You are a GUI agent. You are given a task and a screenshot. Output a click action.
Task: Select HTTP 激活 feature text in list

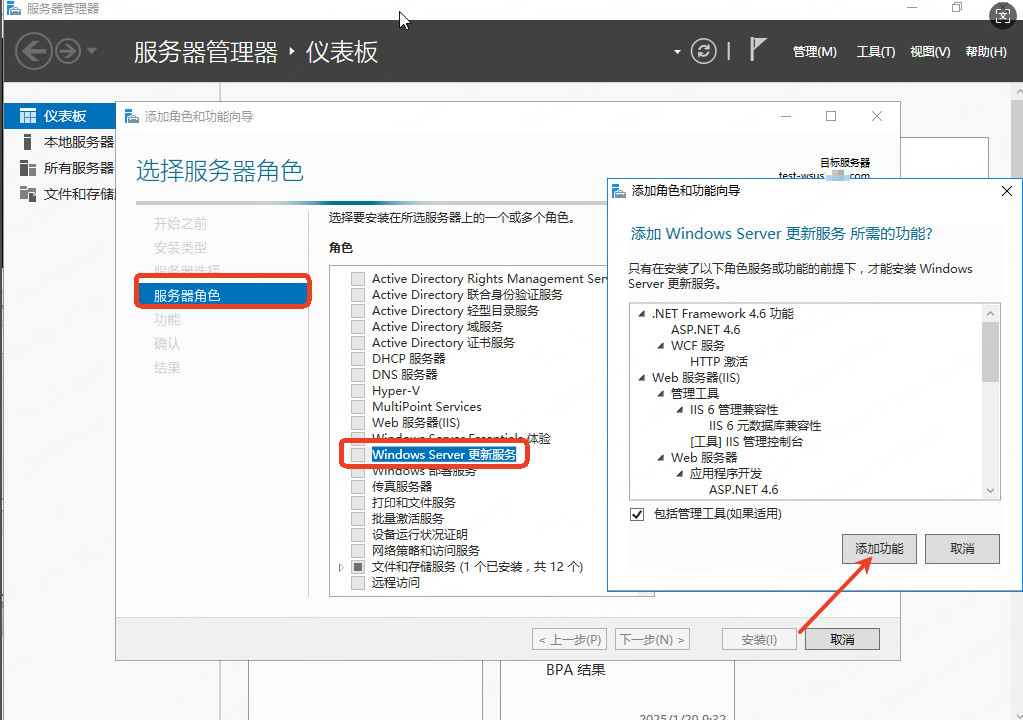719,362
